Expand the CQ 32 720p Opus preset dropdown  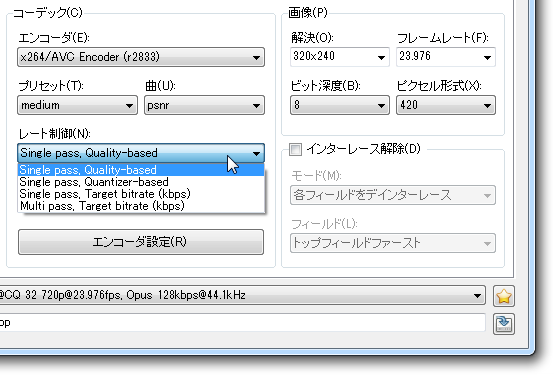coord(242,295)
